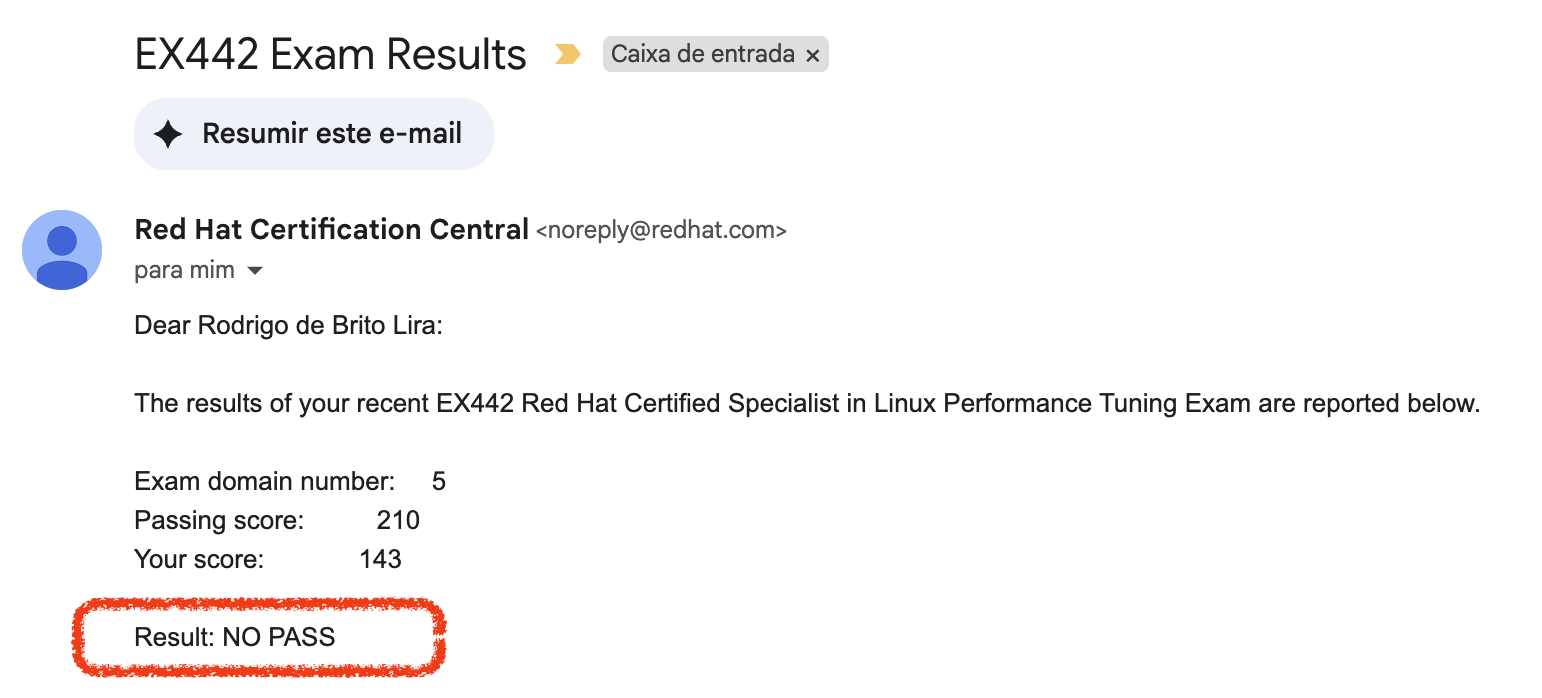Click the passing score value 210
Image resolution: width=1542 pixels, height=698 pixels.
(398, 520)
